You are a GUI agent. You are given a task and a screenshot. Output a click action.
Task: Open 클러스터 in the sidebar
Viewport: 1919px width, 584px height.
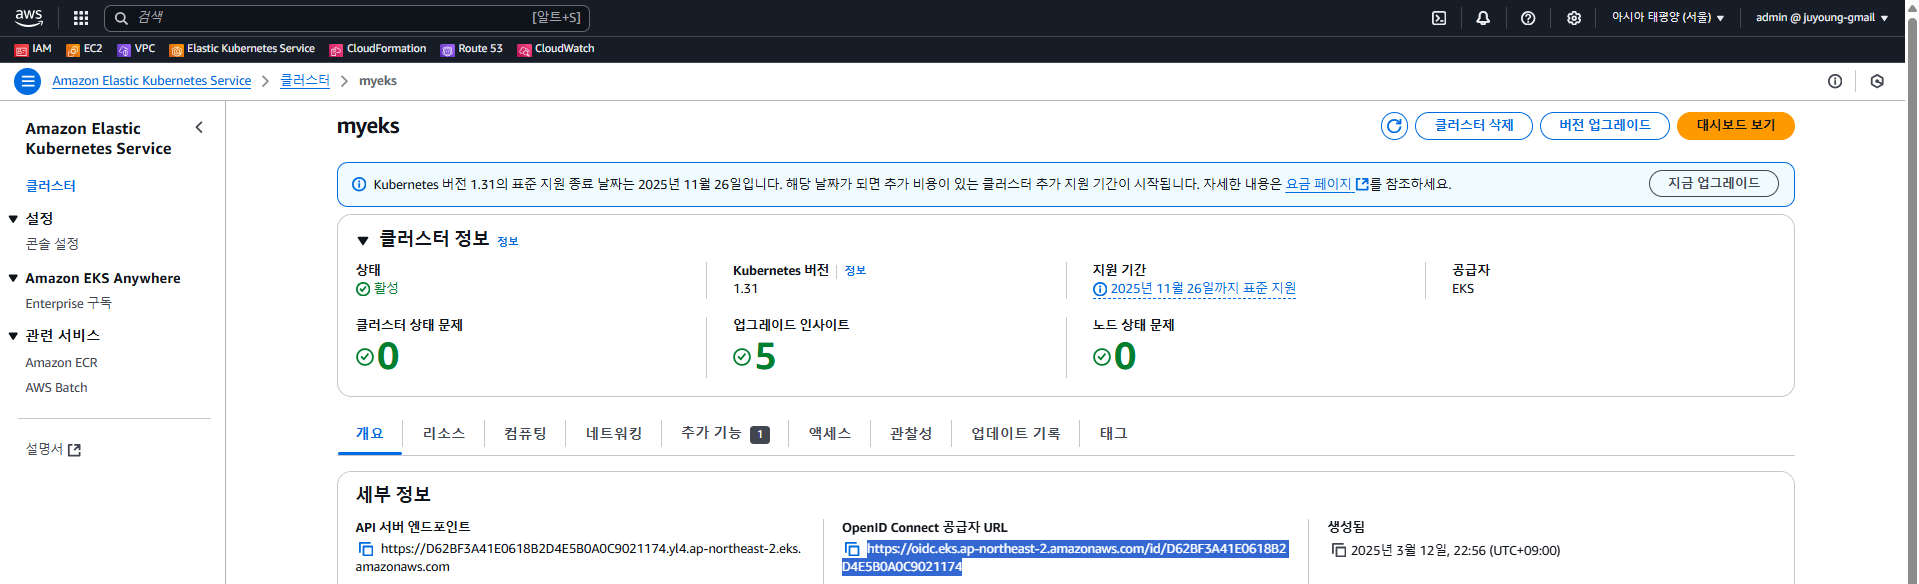51,186
